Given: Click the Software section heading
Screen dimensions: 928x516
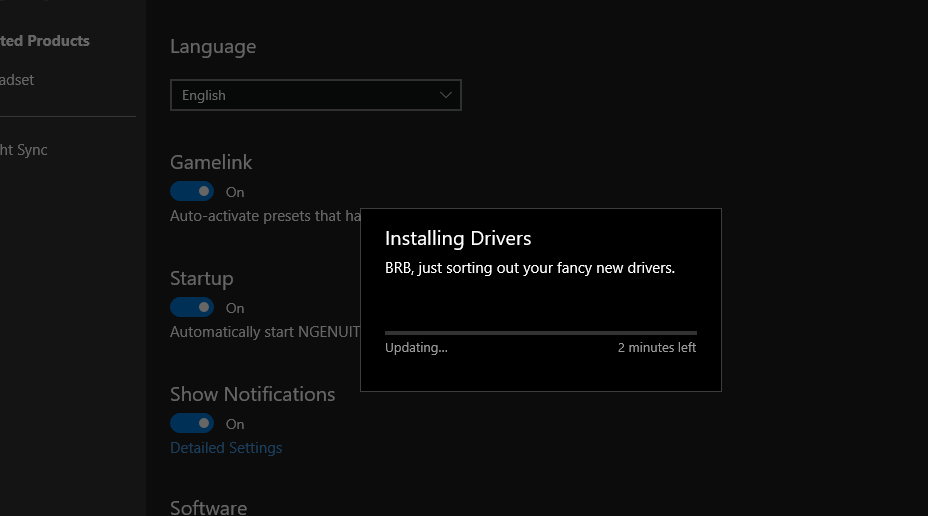Looking at the screenshot, I should coord(208,507).
